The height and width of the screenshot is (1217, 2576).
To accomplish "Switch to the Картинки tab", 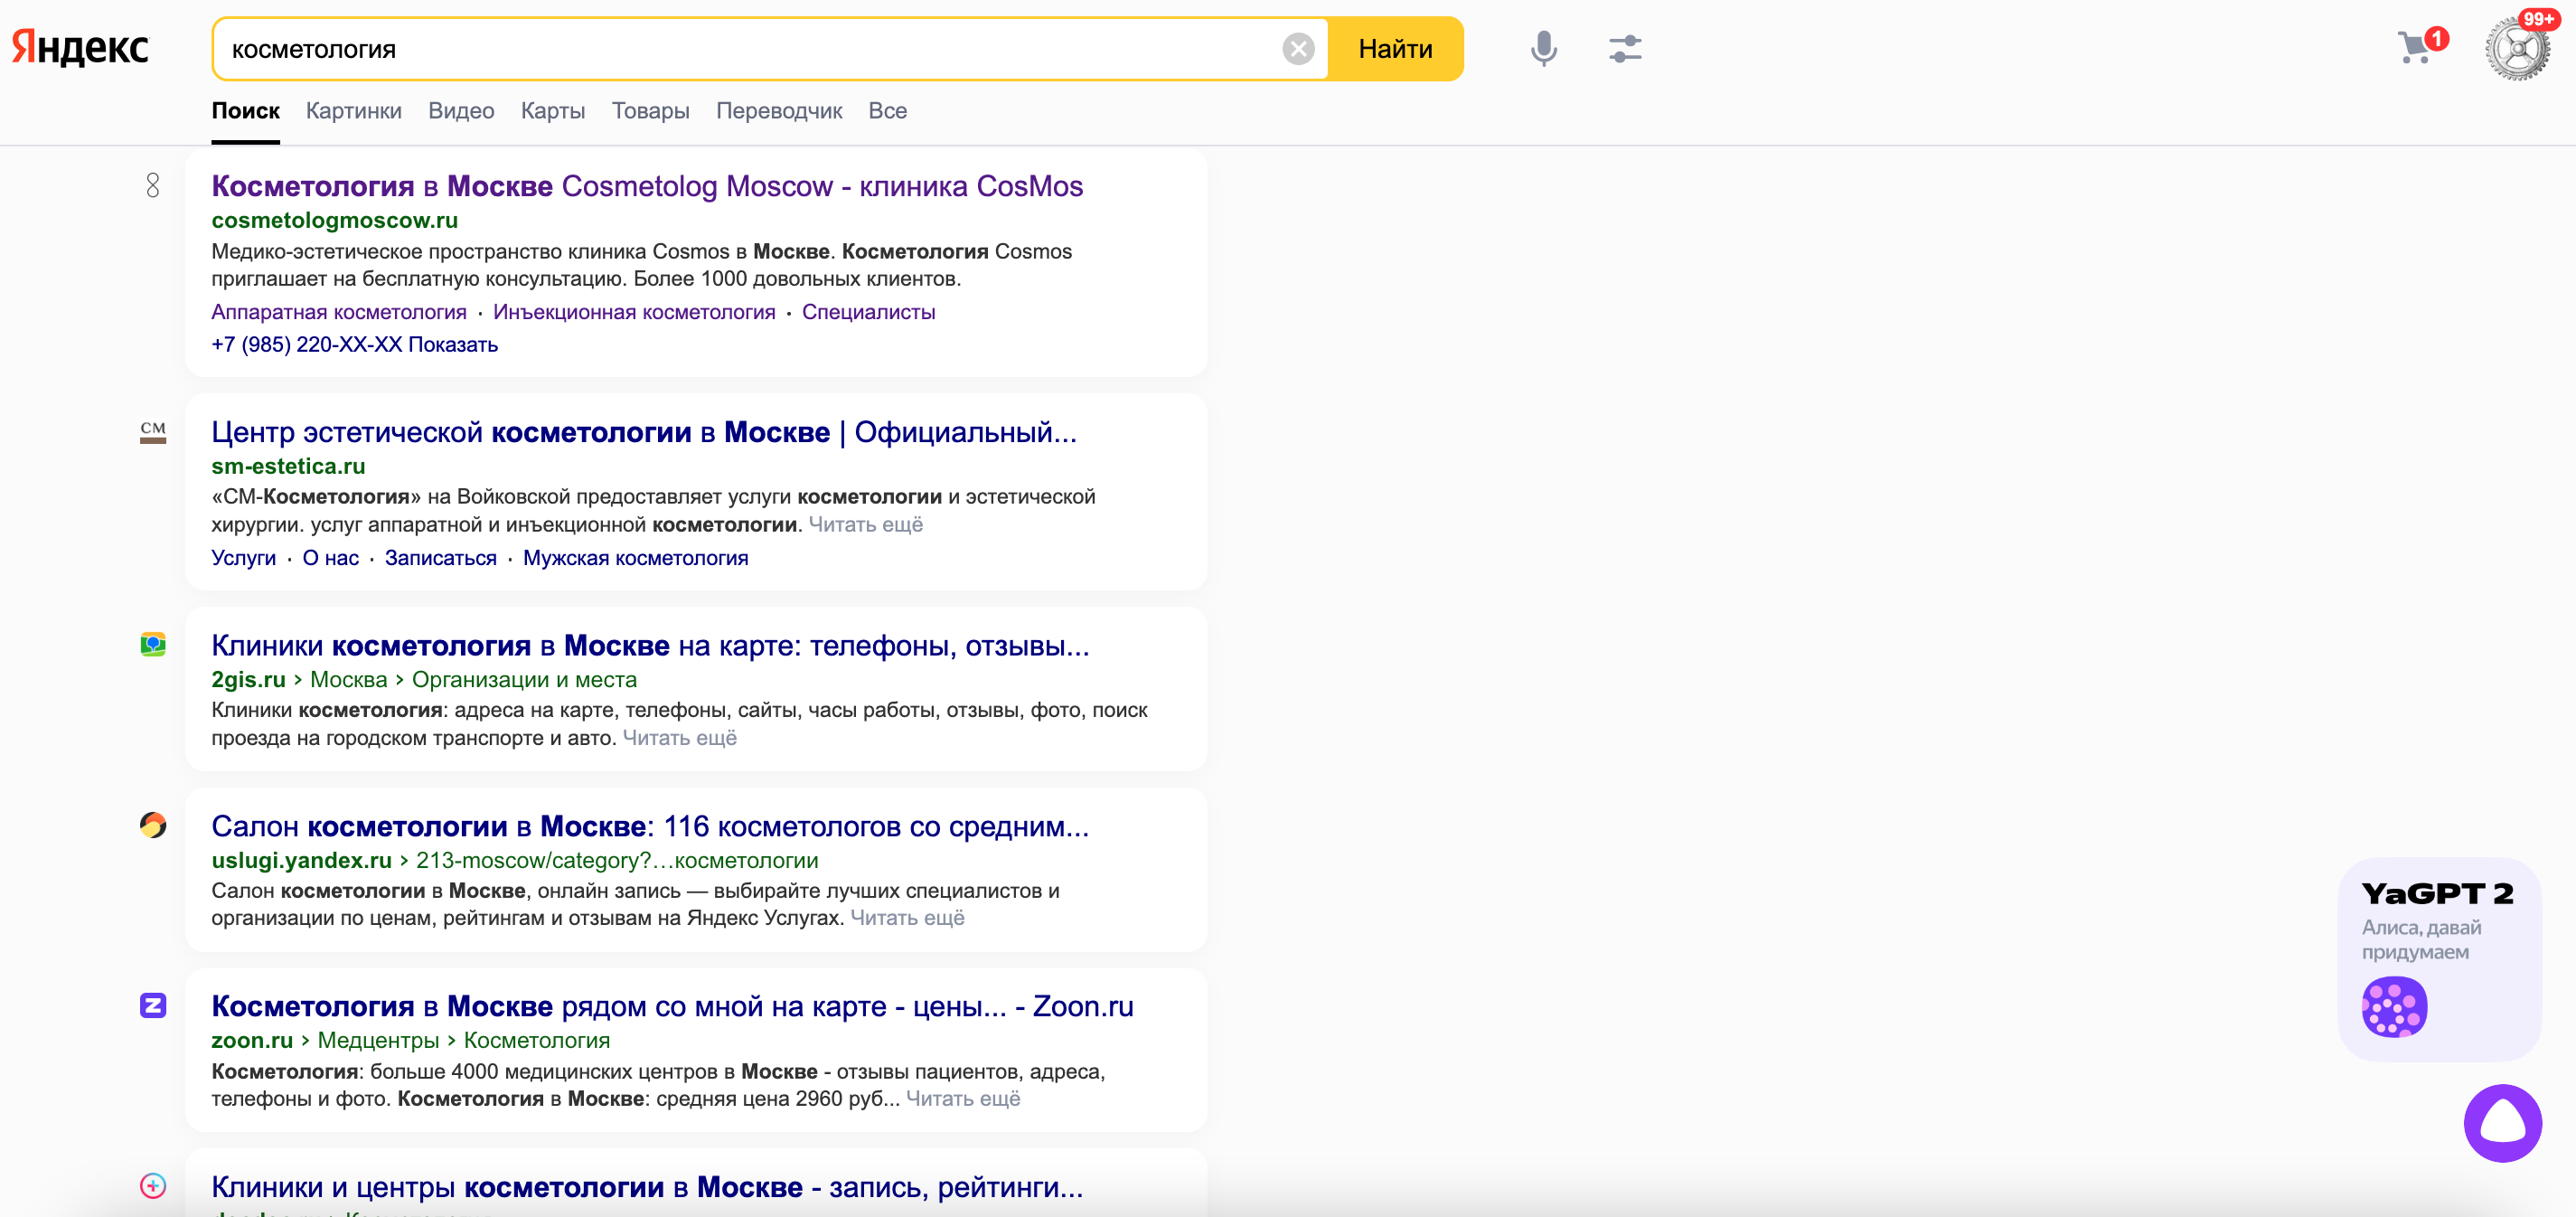I will pos(354,111).
